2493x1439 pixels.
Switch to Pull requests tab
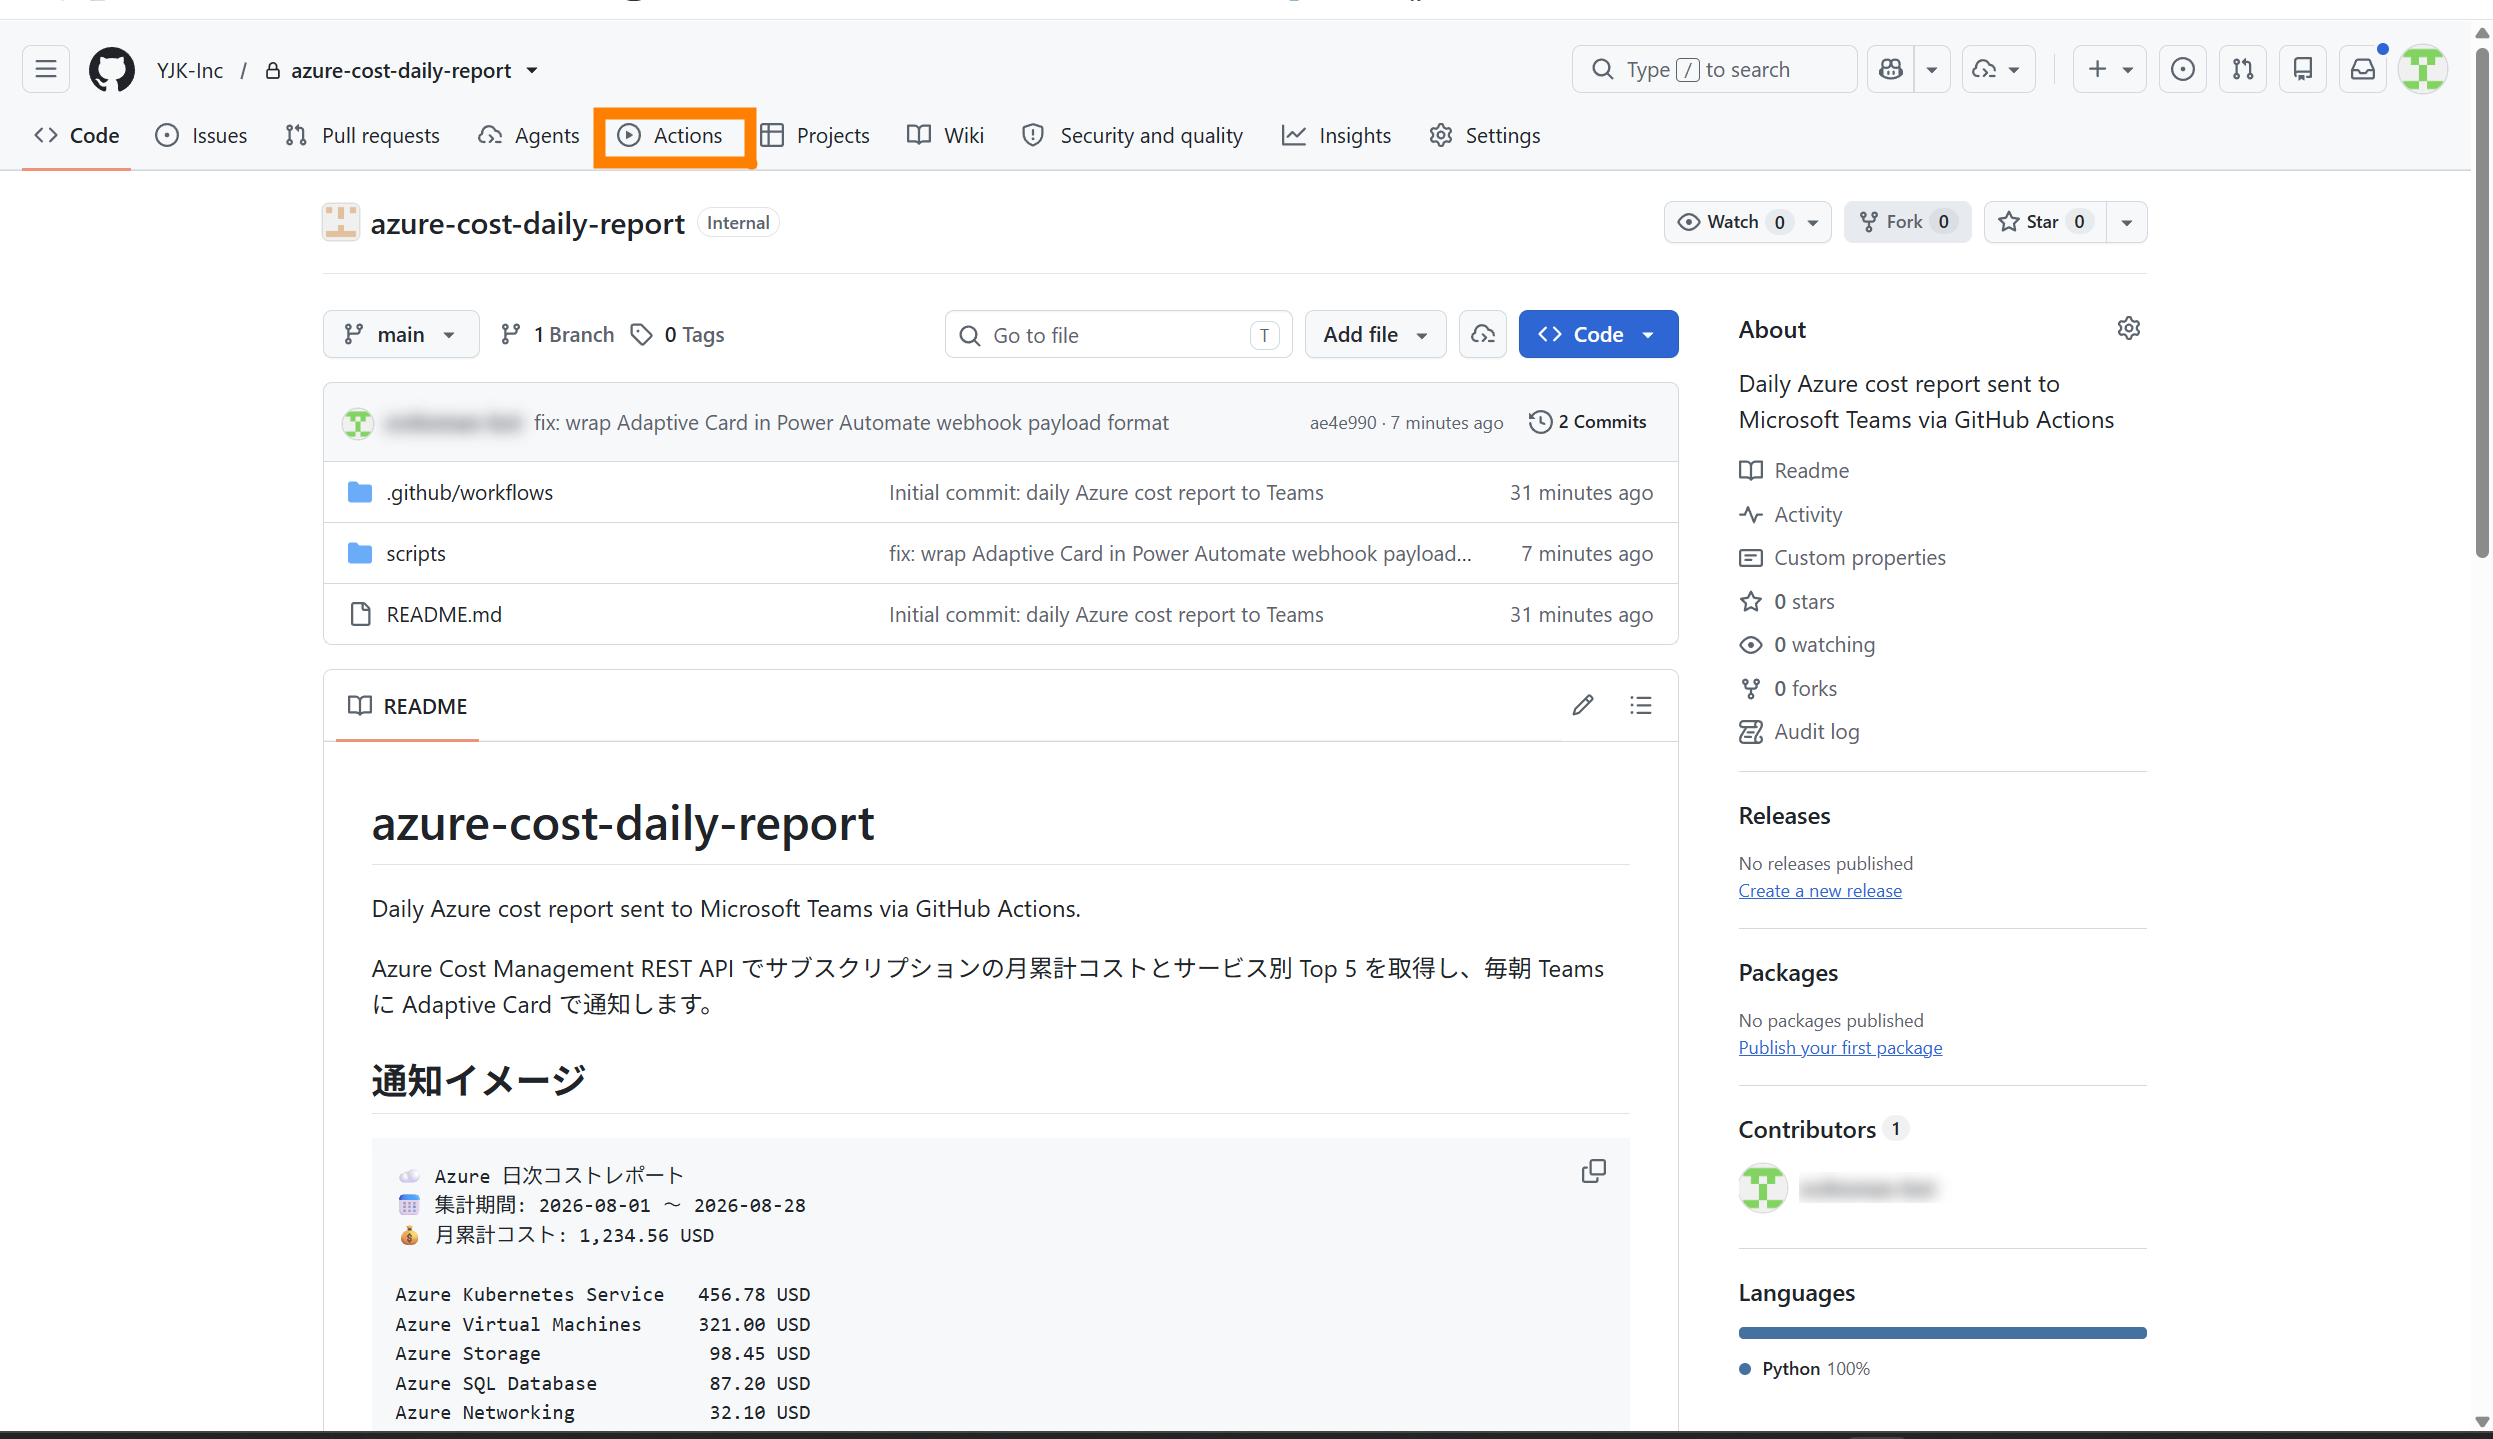[x=362, y=136]
